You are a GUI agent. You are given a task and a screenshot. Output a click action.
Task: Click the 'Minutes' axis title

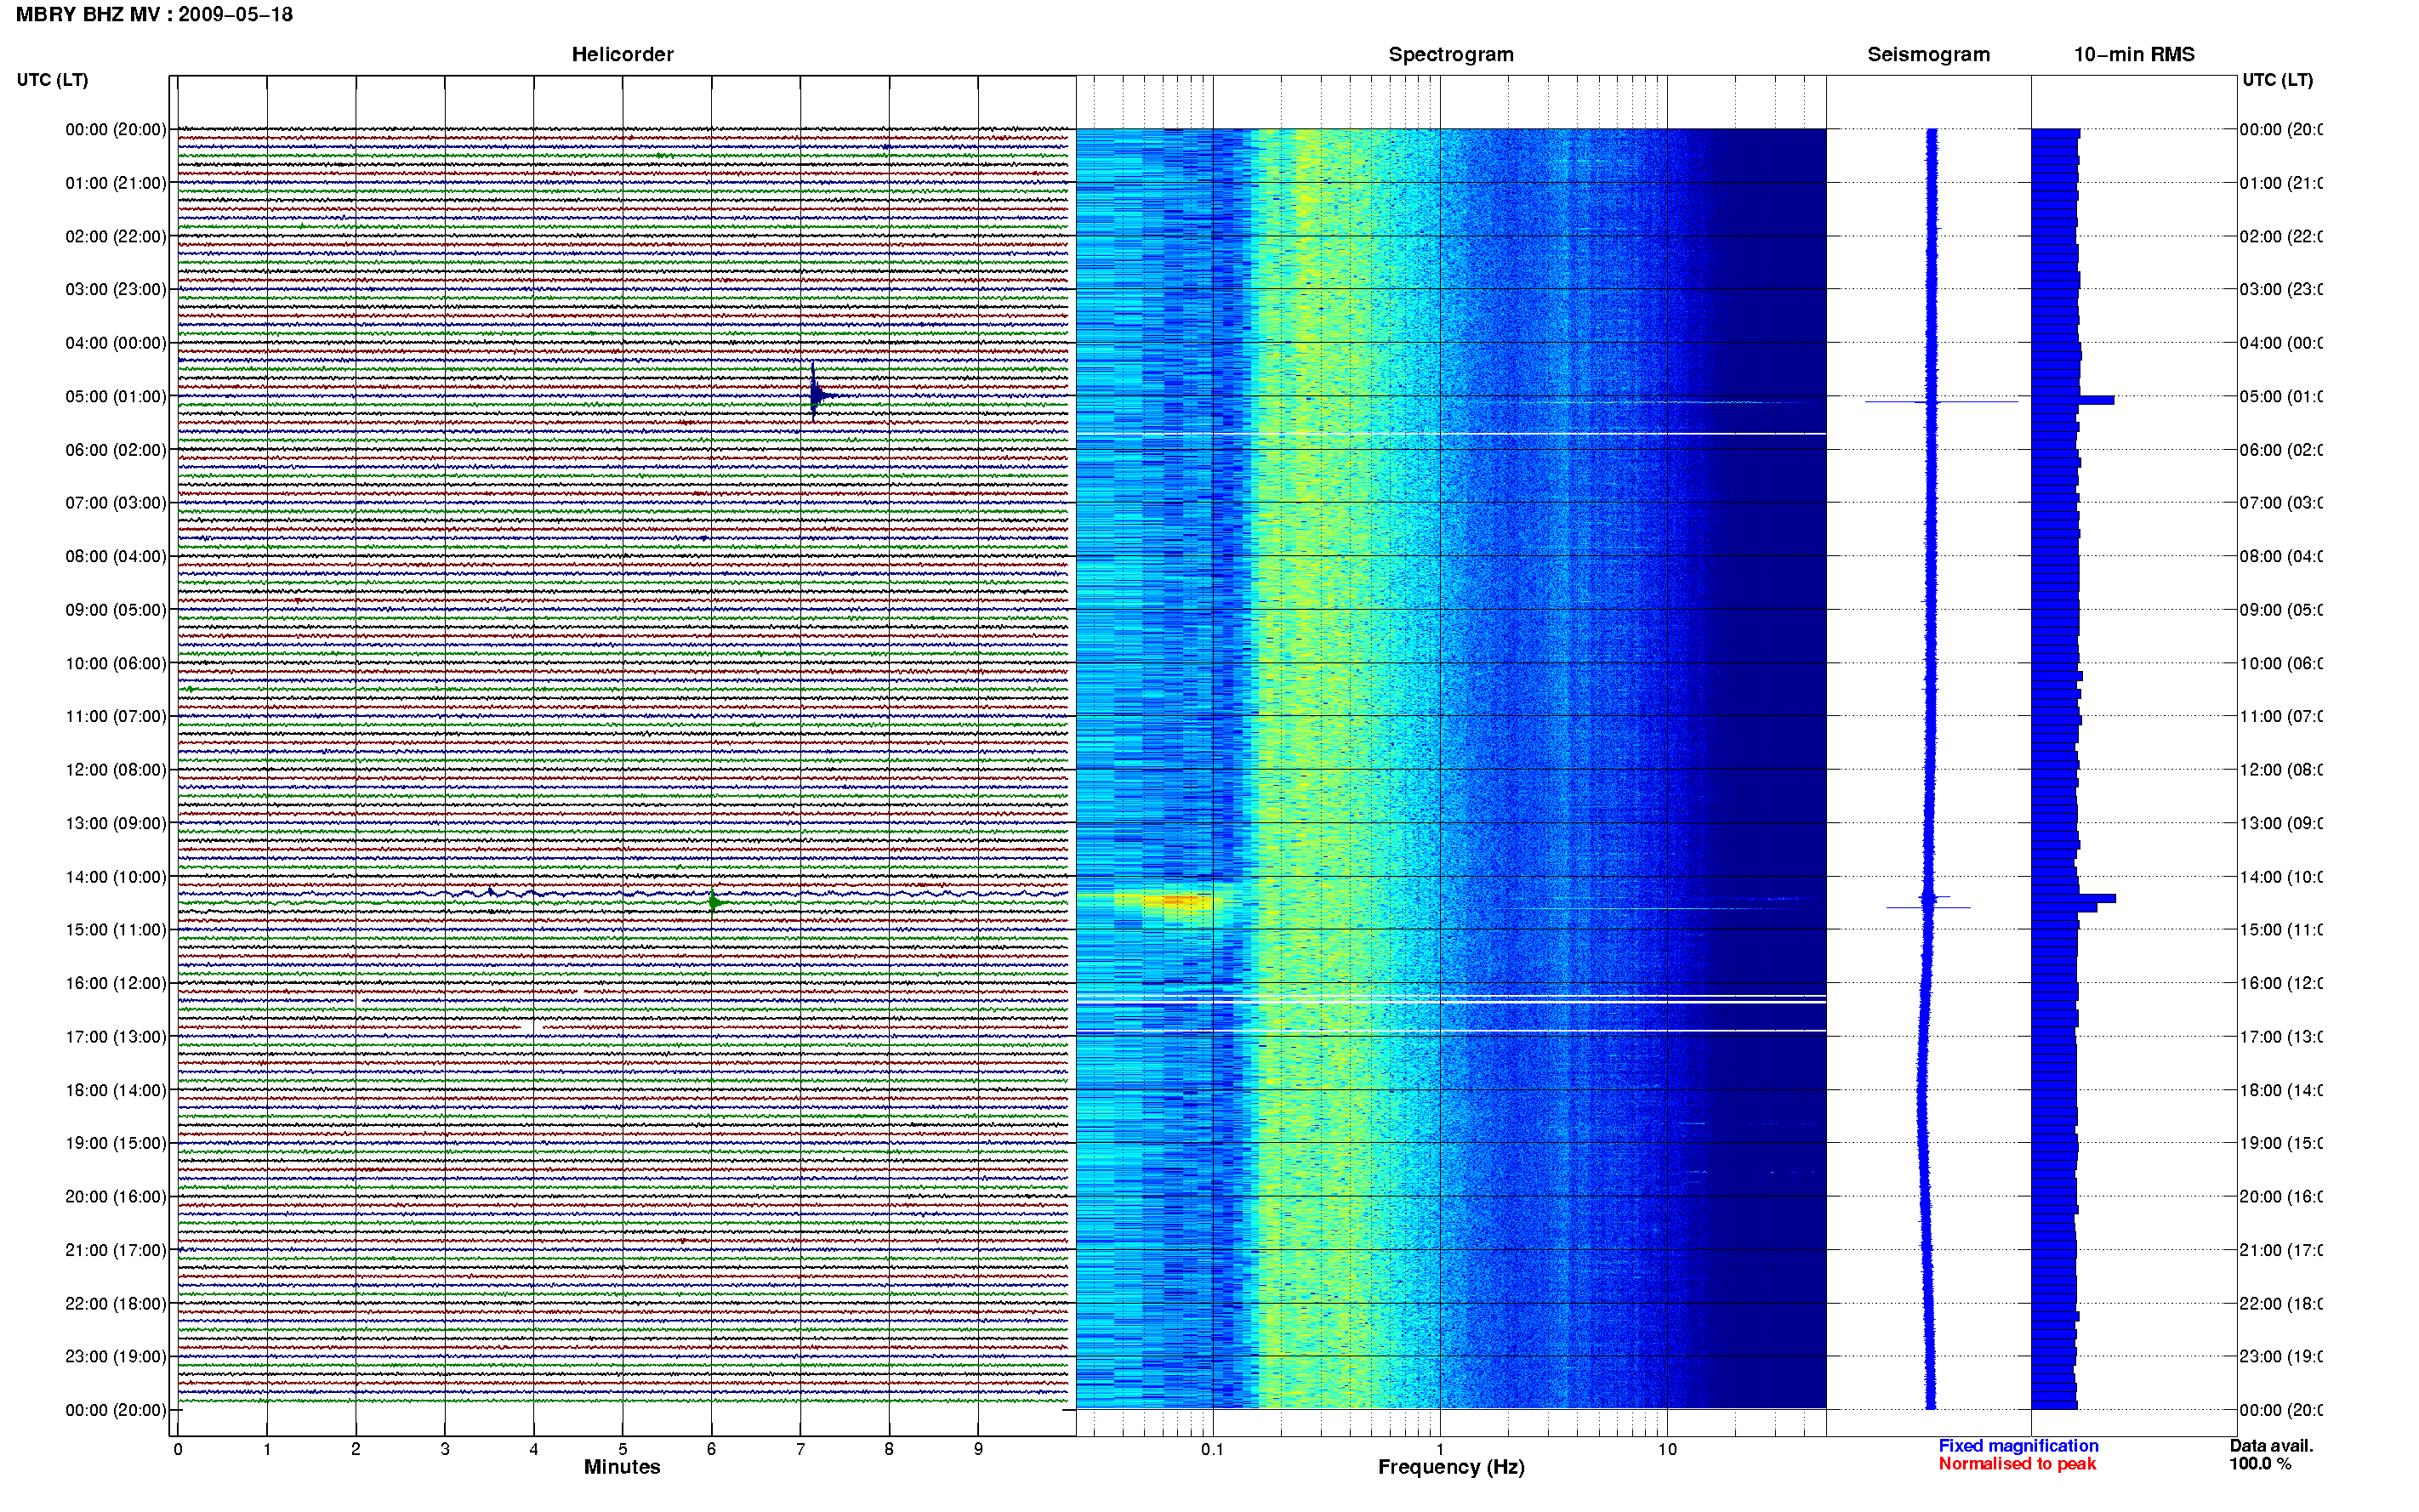tap(622, 1467)
